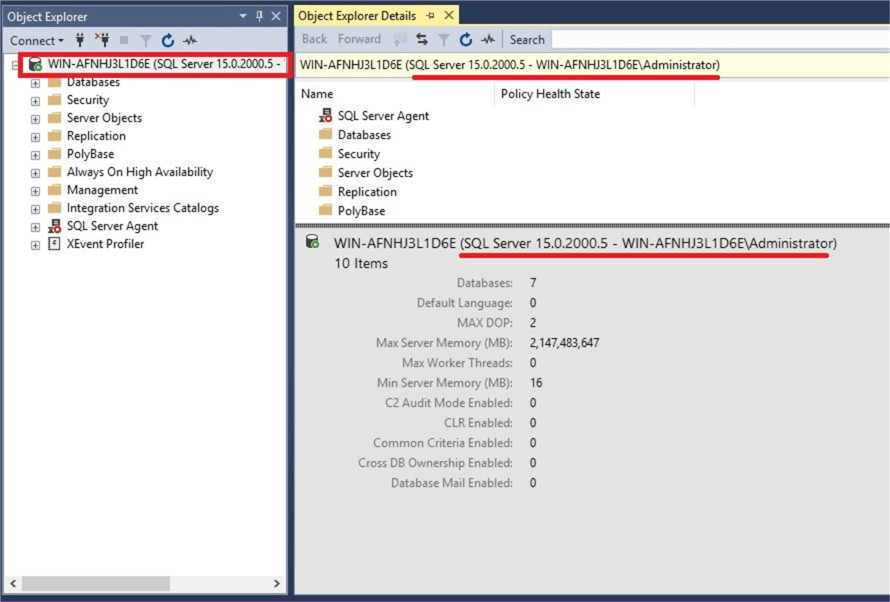Click the Stop square icon in Object Explorer
The image size is (890, 602).
point(124,40)
